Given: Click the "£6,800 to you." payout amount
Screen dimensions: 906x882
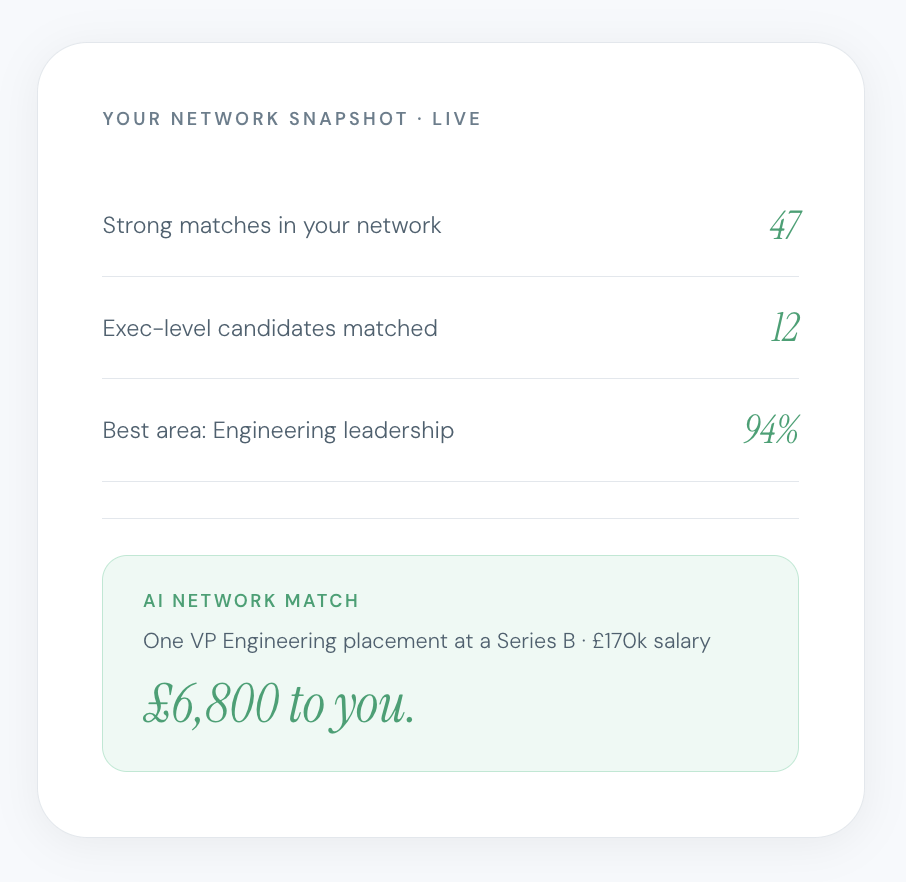Looking at the screenshot, I should 278,706.
